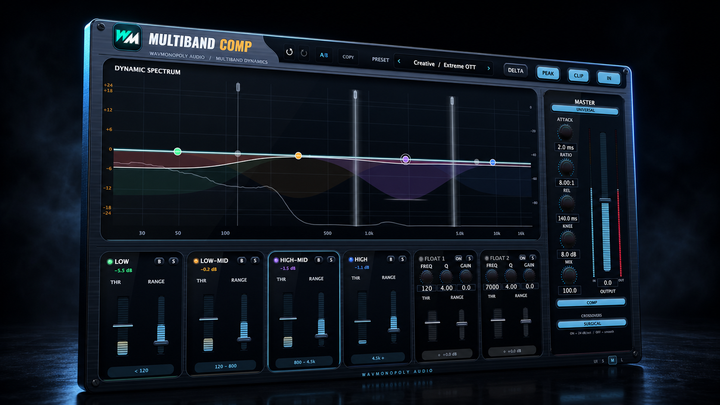Image resolution: width=720 pixels, height=405 pixels.
Task: Bypass the LOW band with B button
Action: coord(159,261)
